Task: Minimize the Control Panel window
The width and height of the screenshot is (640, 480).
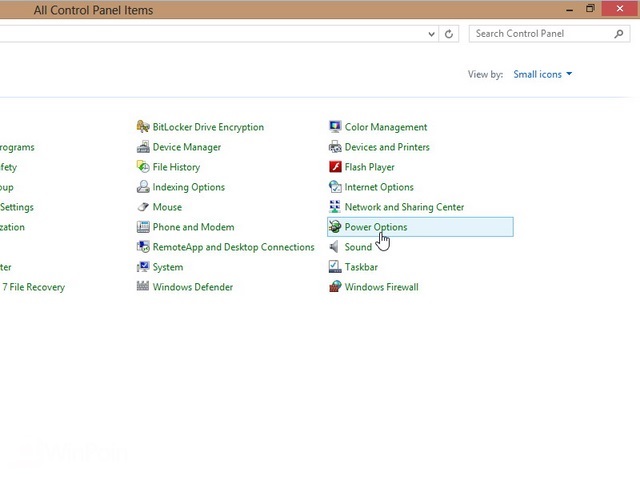Action: point(569,9)
